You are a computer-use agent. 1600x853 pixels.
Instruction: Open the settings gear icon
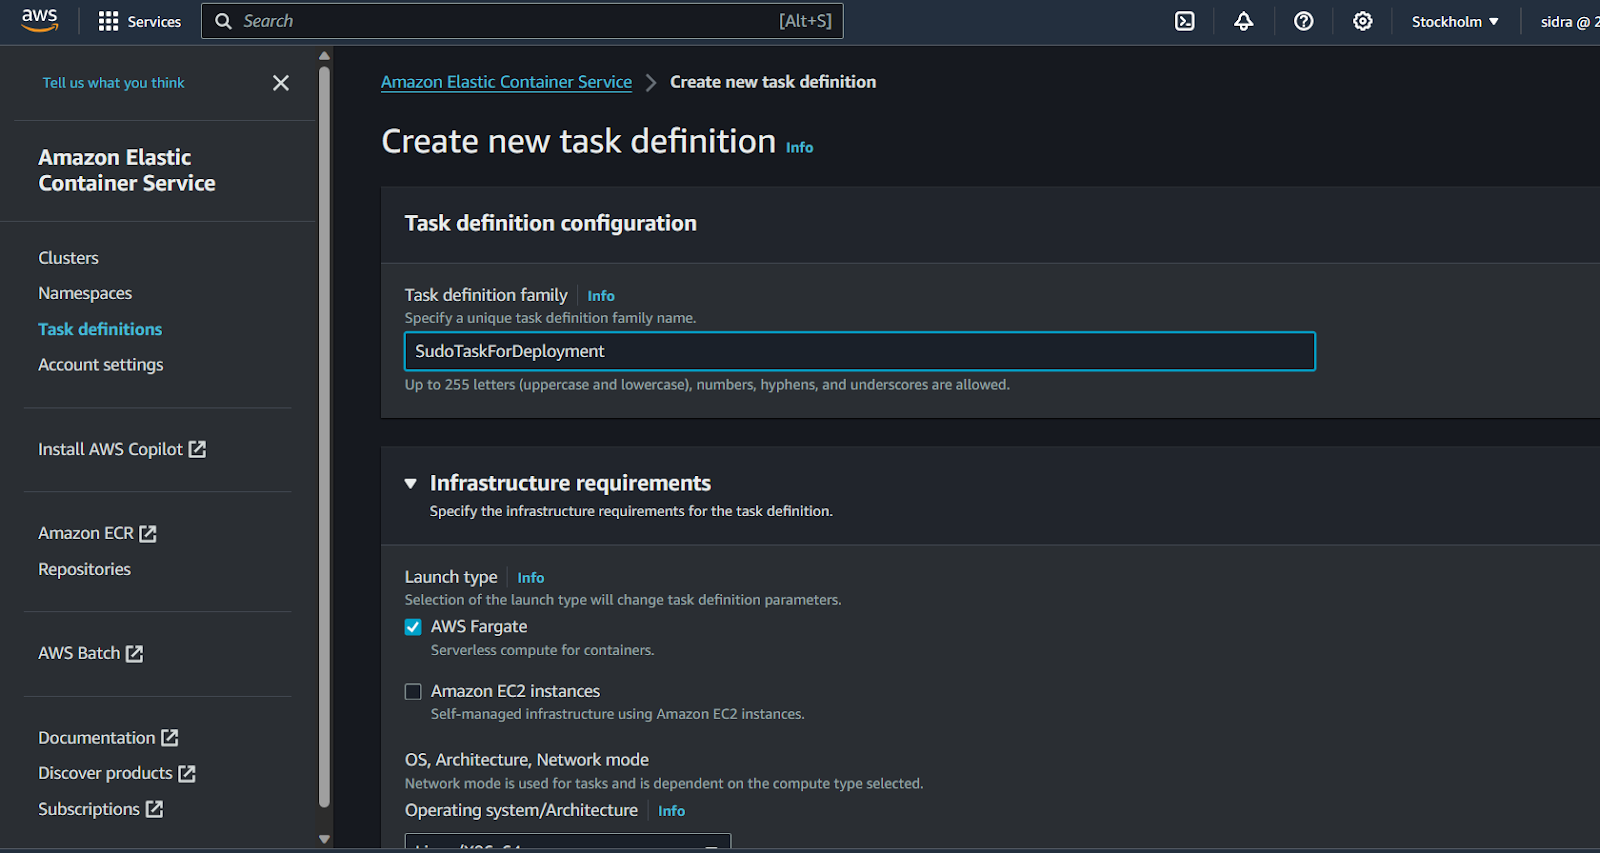point(1363,21)
